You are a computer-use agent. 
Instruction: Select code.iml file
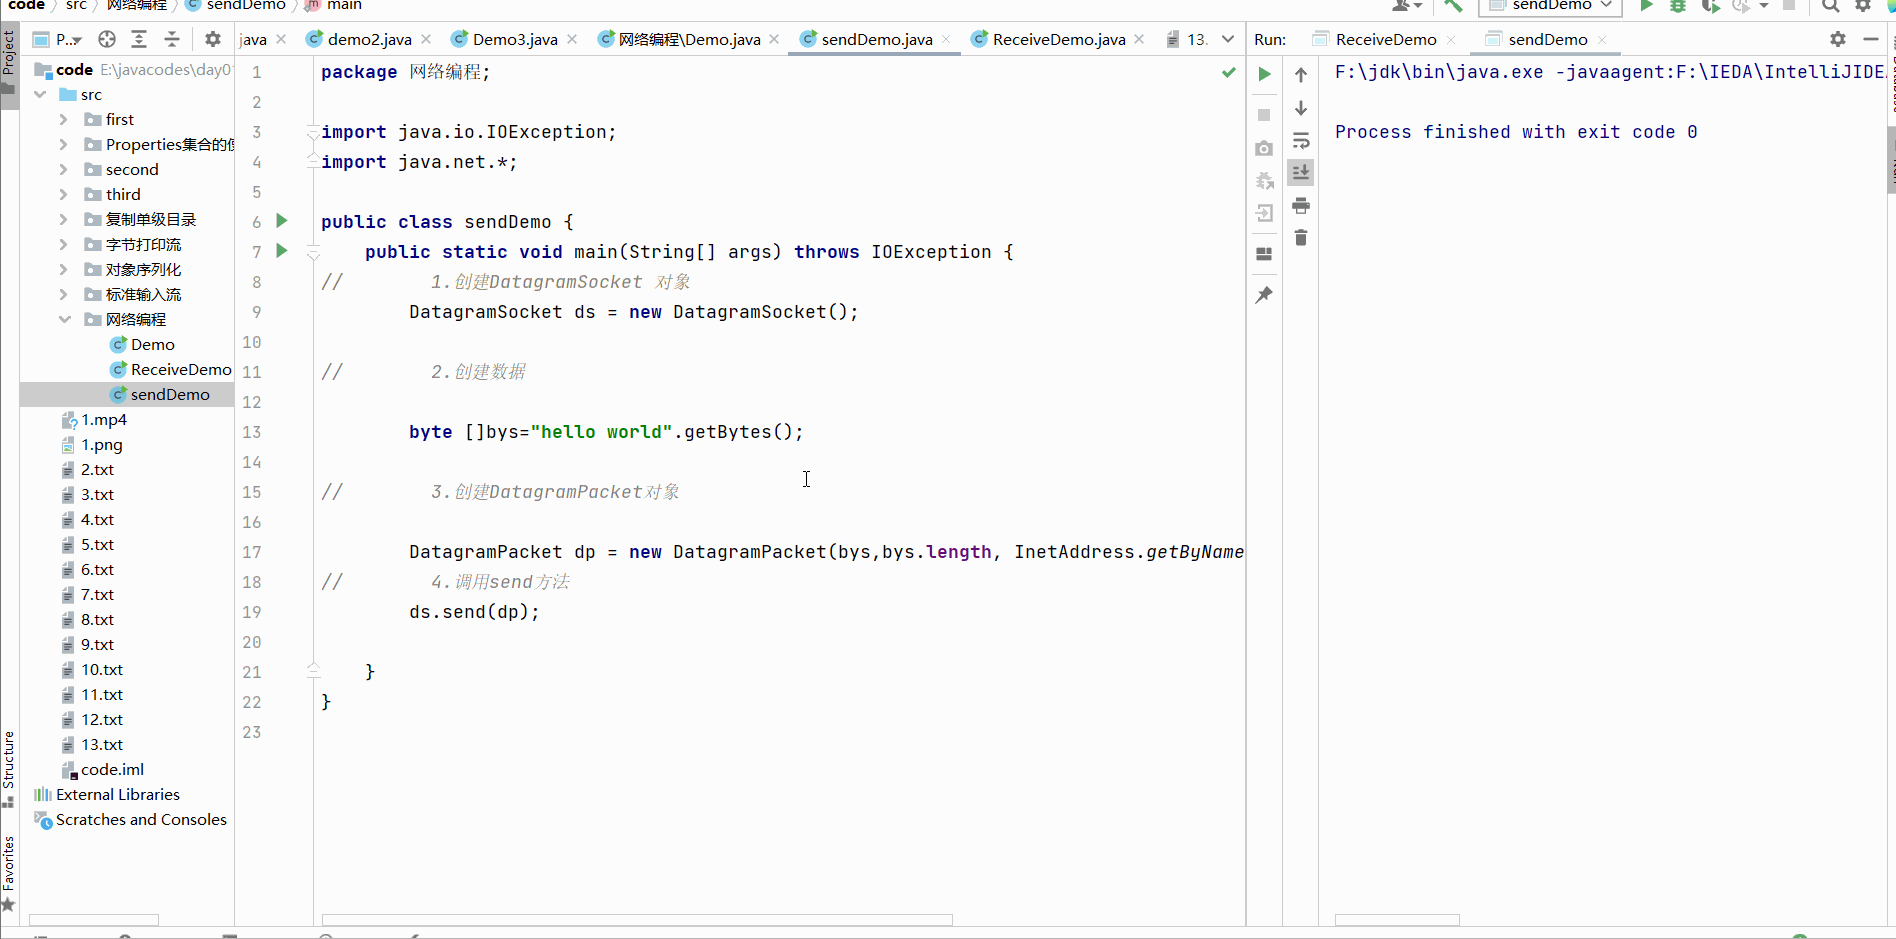[102, 769]
